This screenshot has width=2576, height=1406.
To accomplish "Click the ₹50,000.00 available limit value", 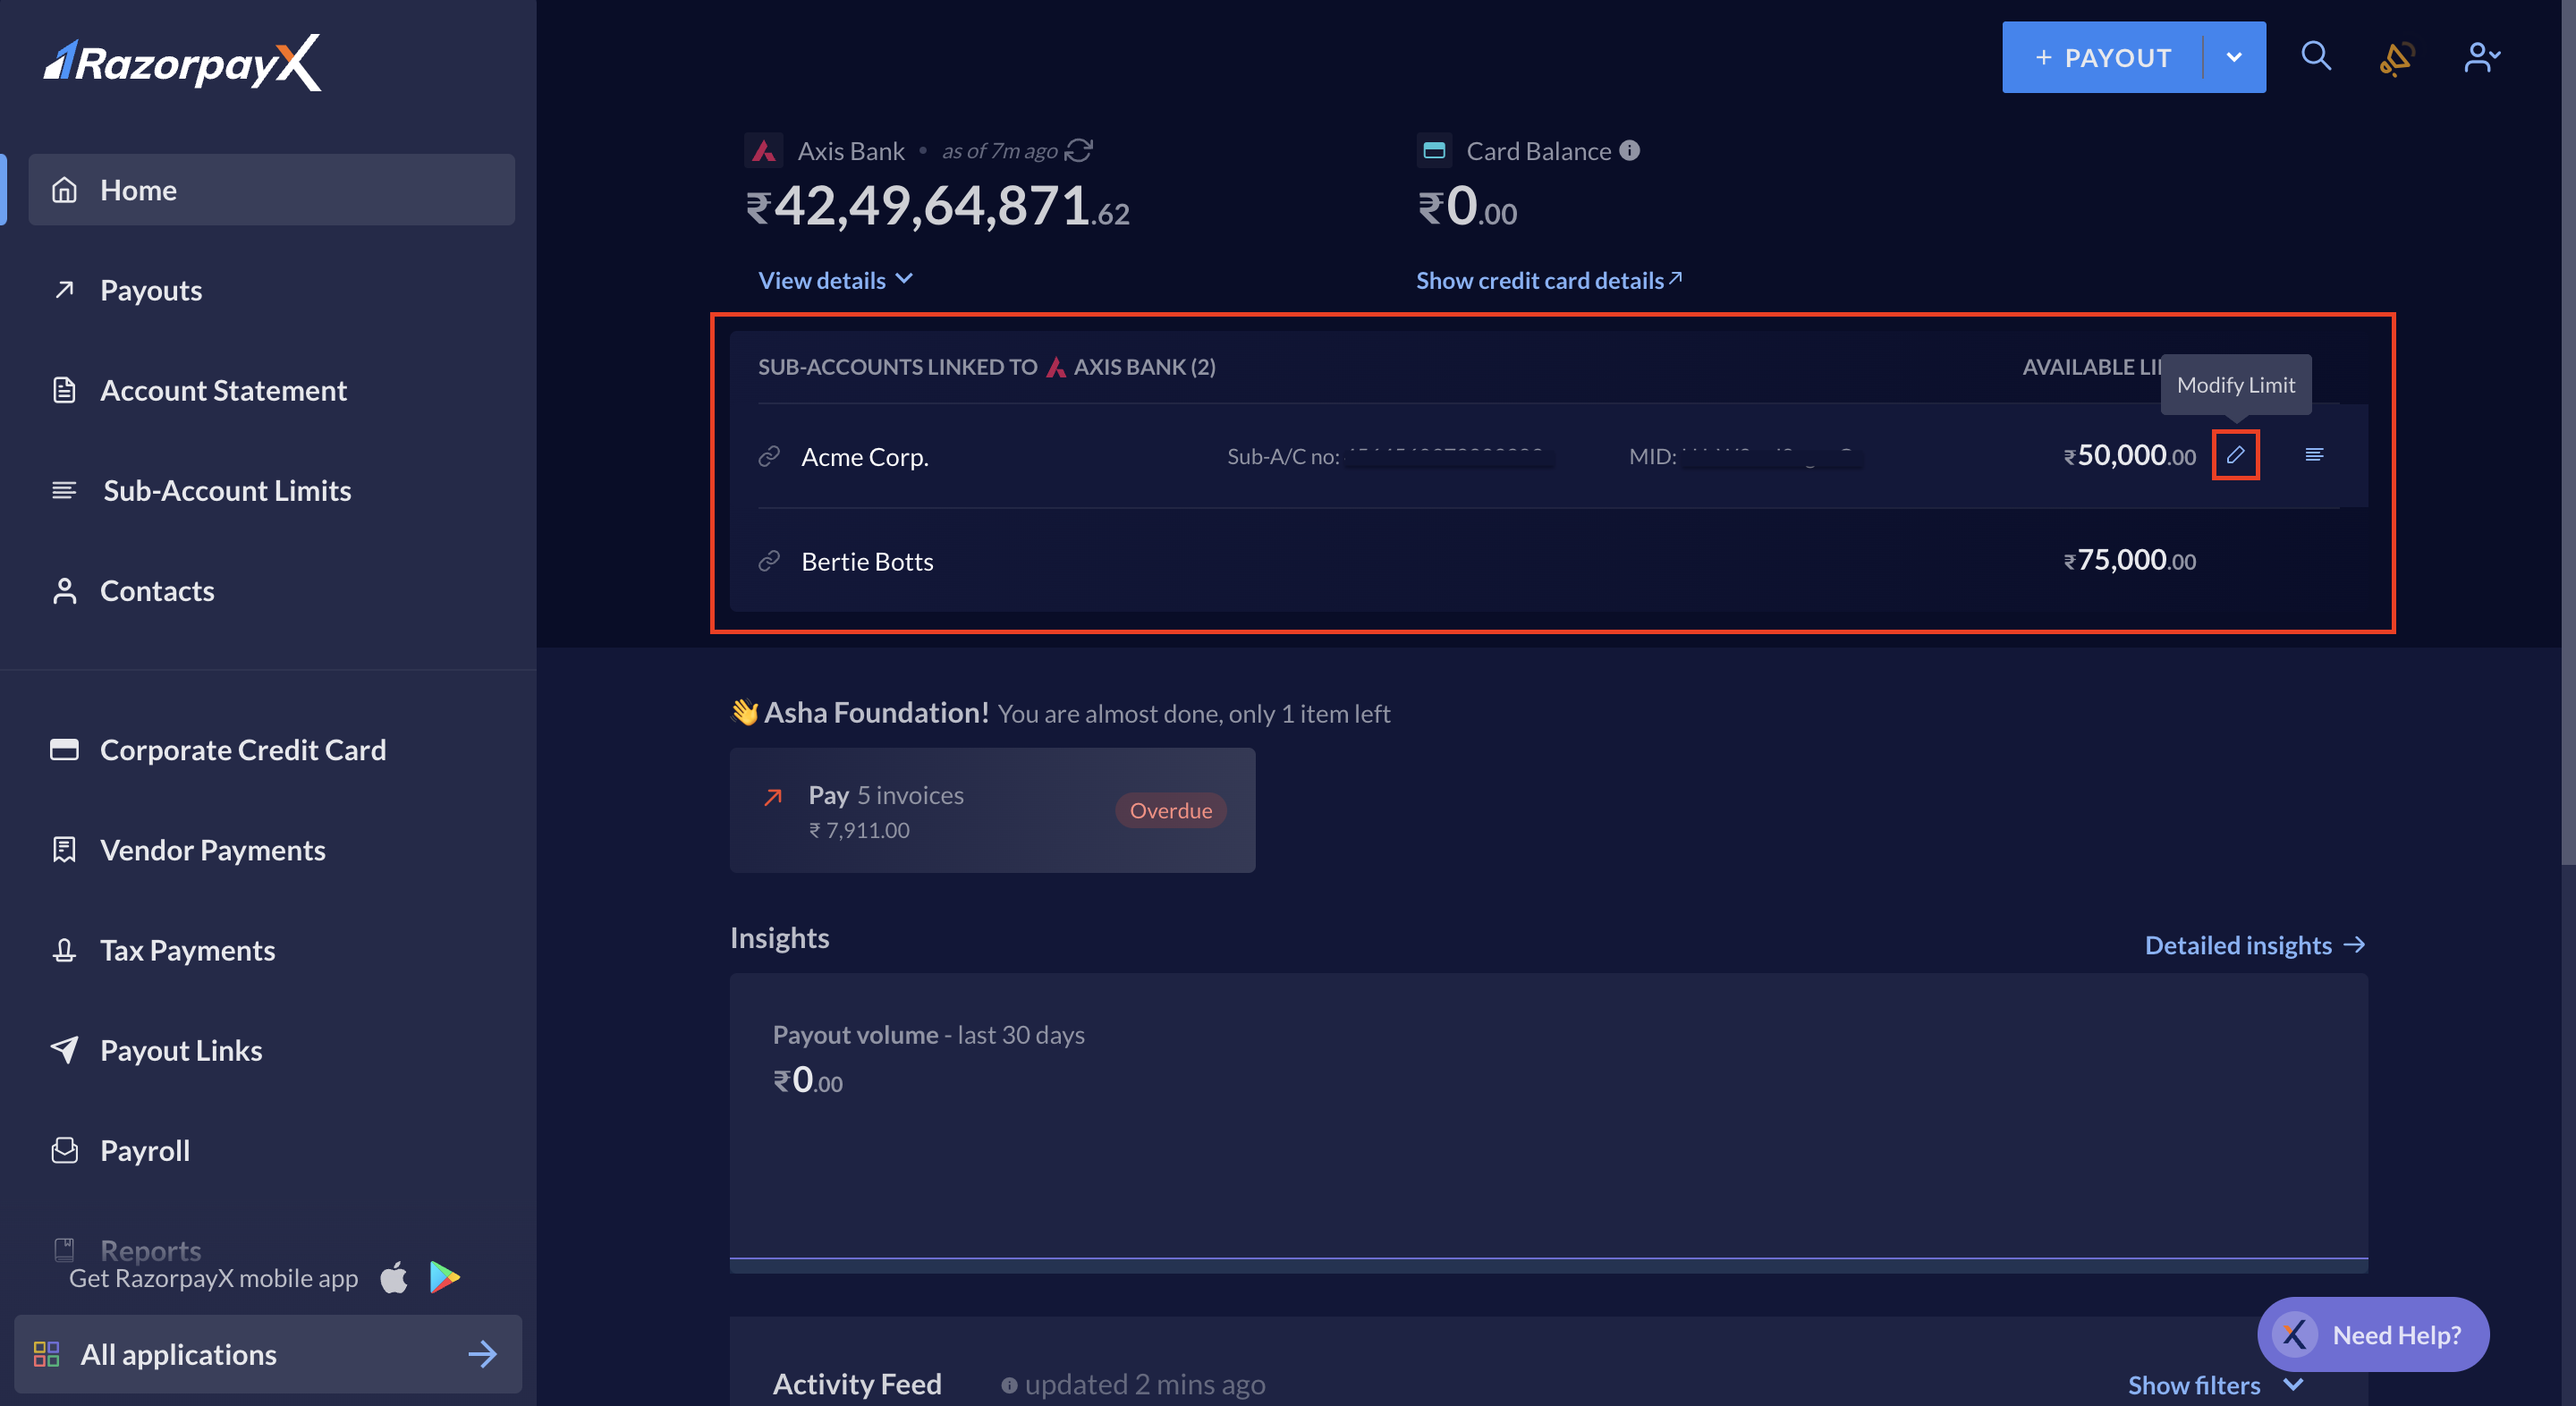I will (2130, 455).
